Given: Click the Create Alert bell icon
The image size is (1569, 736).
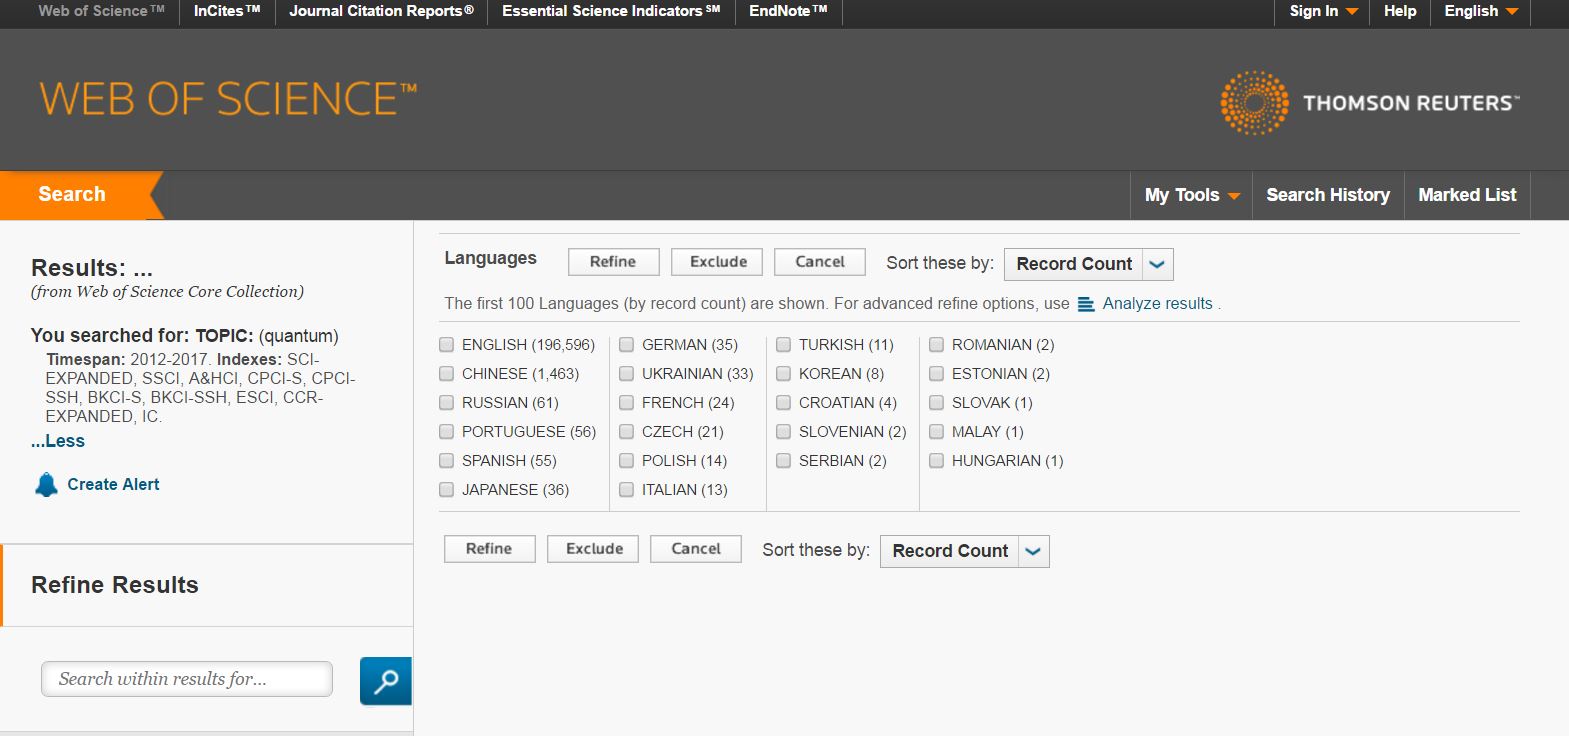Looking at the screenshot, I should [x=46, y=485].
